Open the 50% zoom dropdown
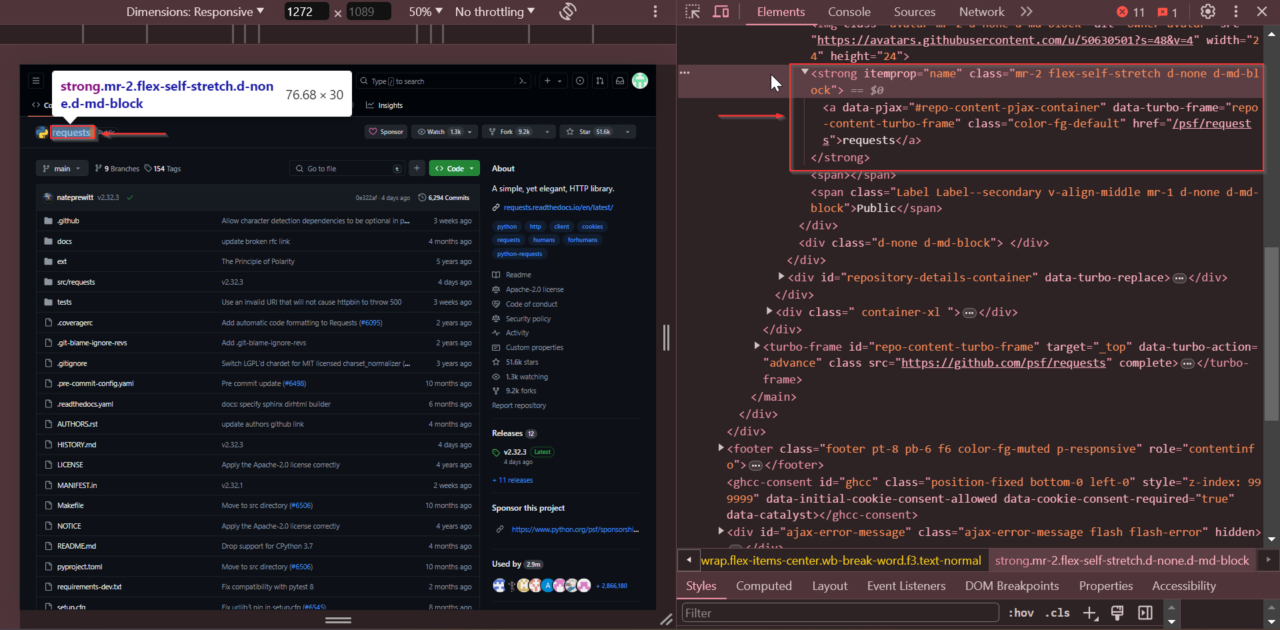Viewport: 1280px width, 630px height. [425, 12]
